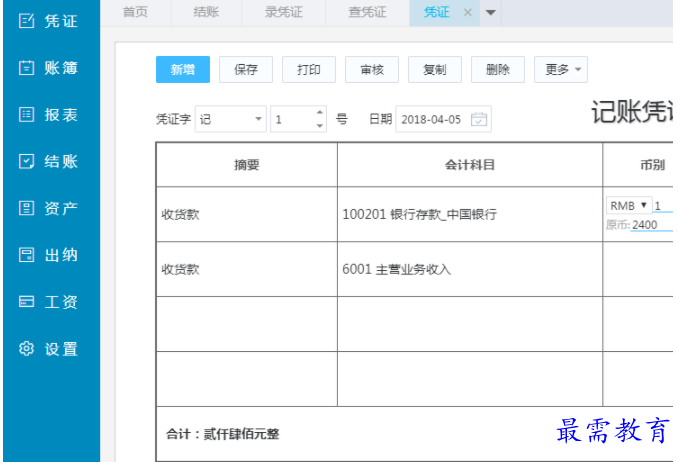Click the 打印 print button
Viewport: 678px width, 462px height.
[x=309, y=69]
